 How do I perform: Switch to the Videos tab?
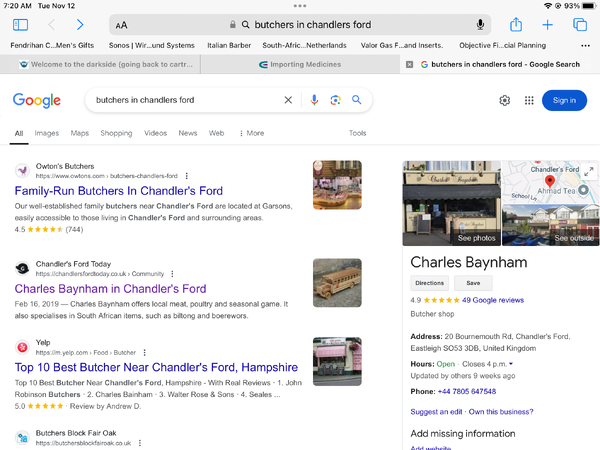point(155,133)
